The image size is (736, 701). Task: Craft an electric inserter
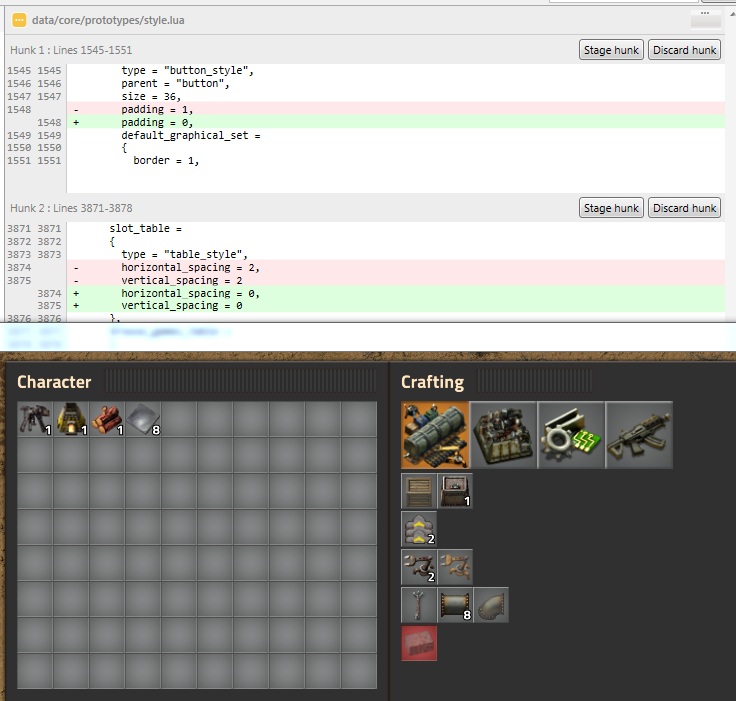pos(455,567)
